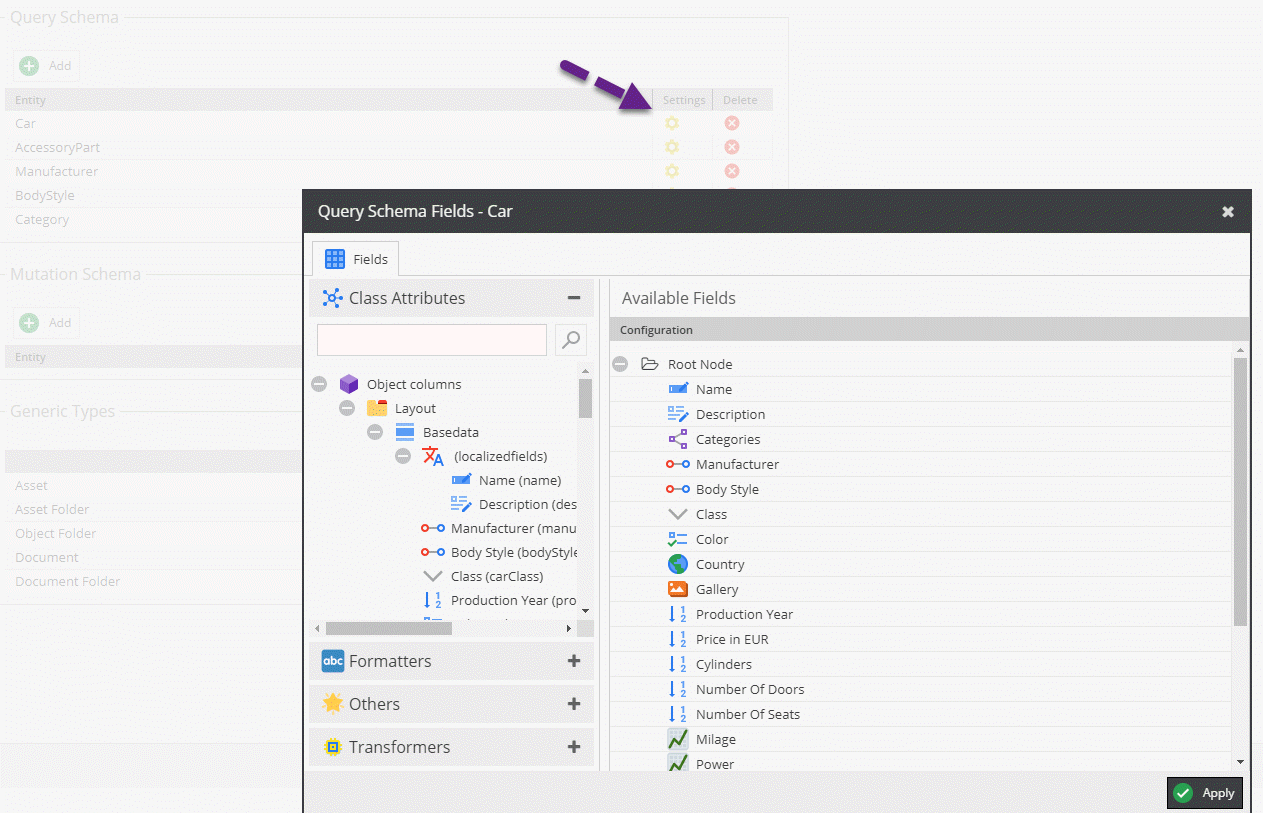This screenshot has width=1263, height=813.
Task: Collapse the Root Node tree
Action: pos(620,364)
